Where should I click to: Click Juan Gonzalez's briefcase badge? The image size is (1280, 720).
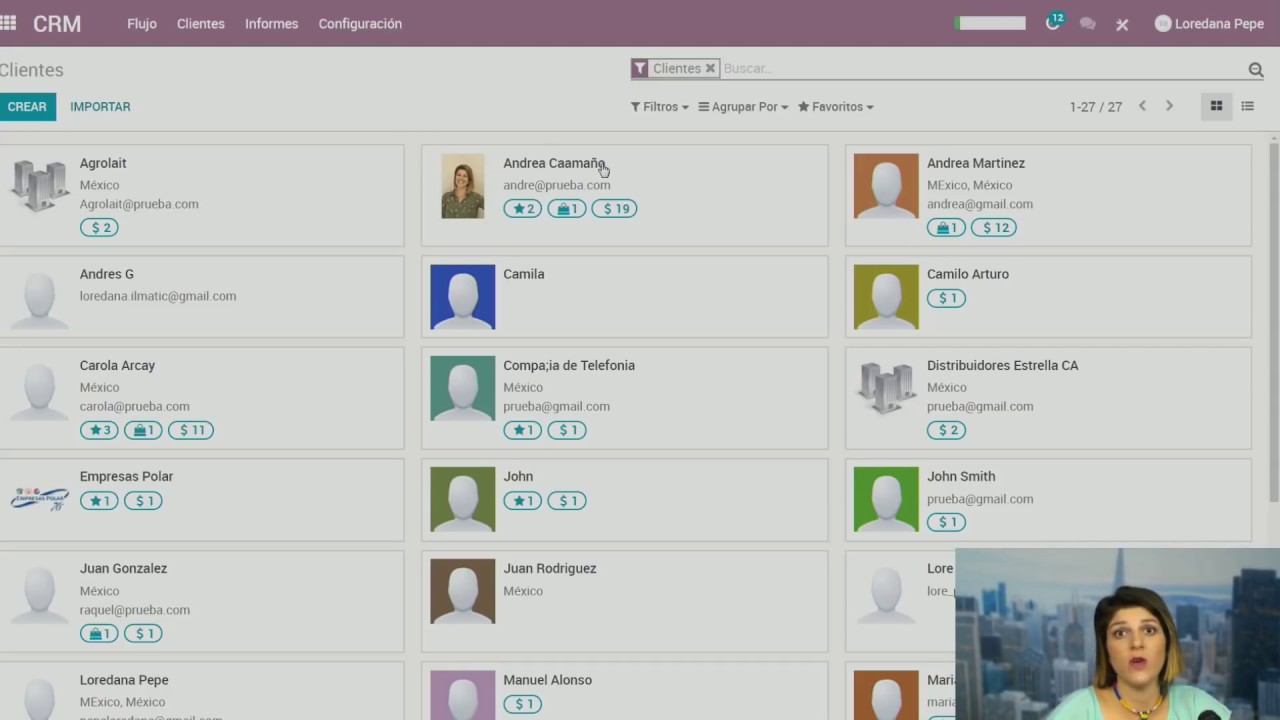coord(99,634)
